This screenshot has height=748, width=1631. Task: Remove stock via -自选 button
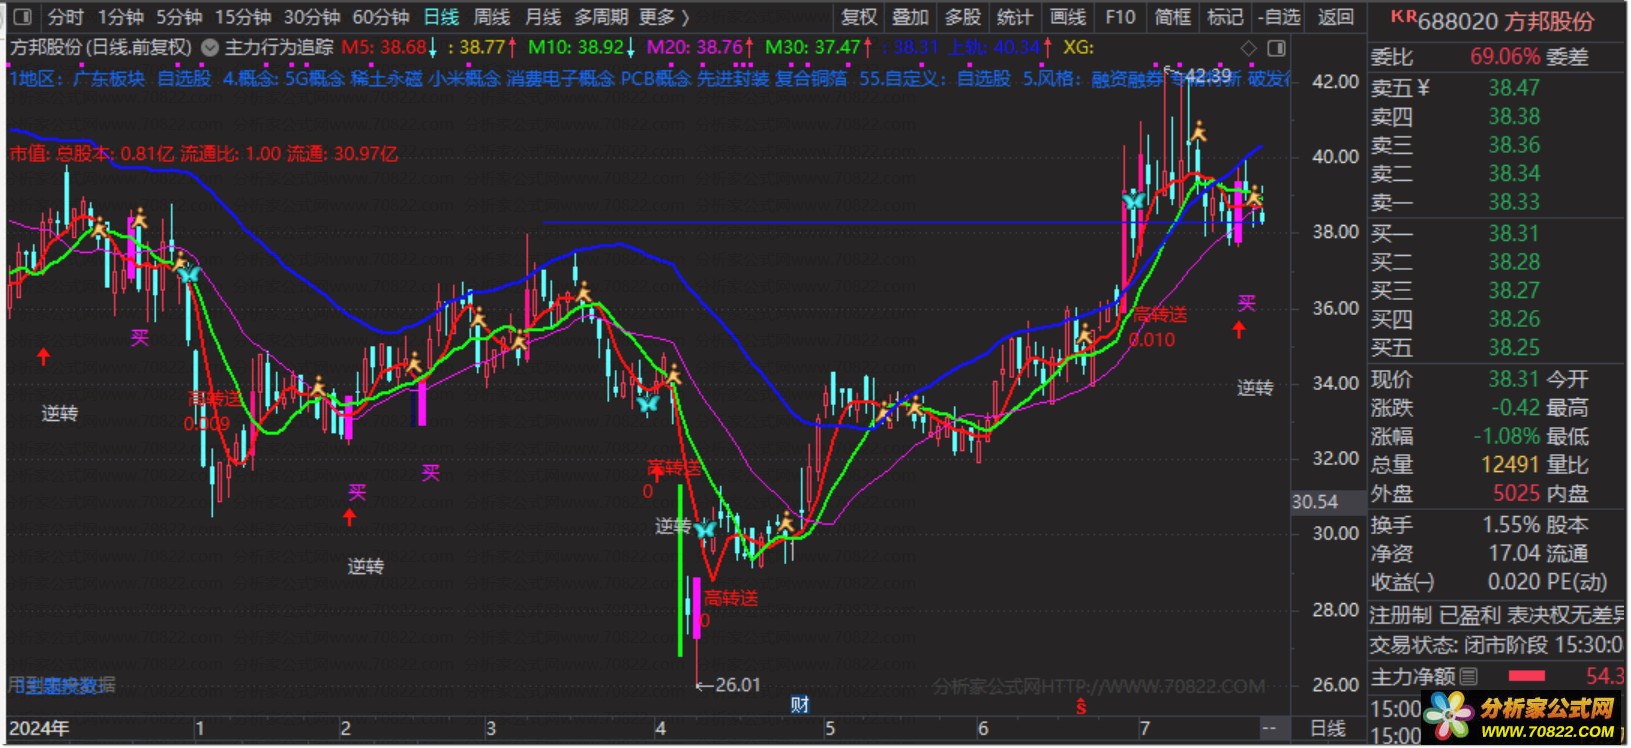[1279, 17]
